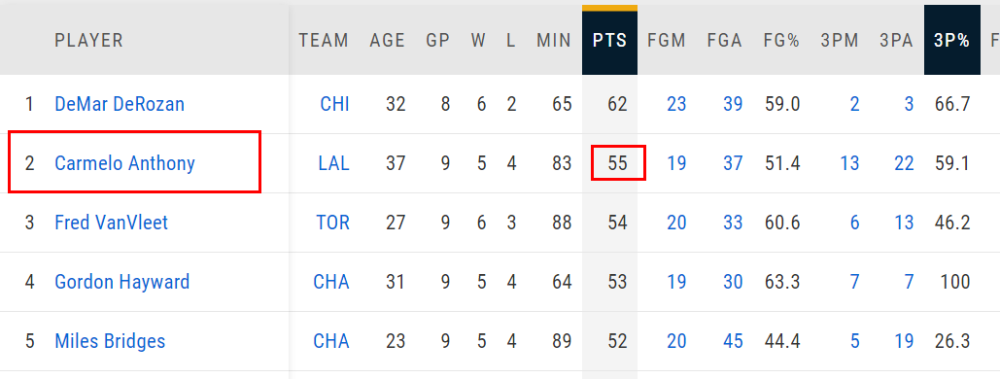The height and width of the screenshot is (379, 1000).
Task: Sort by the 3PA column header
Action: point(897,41)
